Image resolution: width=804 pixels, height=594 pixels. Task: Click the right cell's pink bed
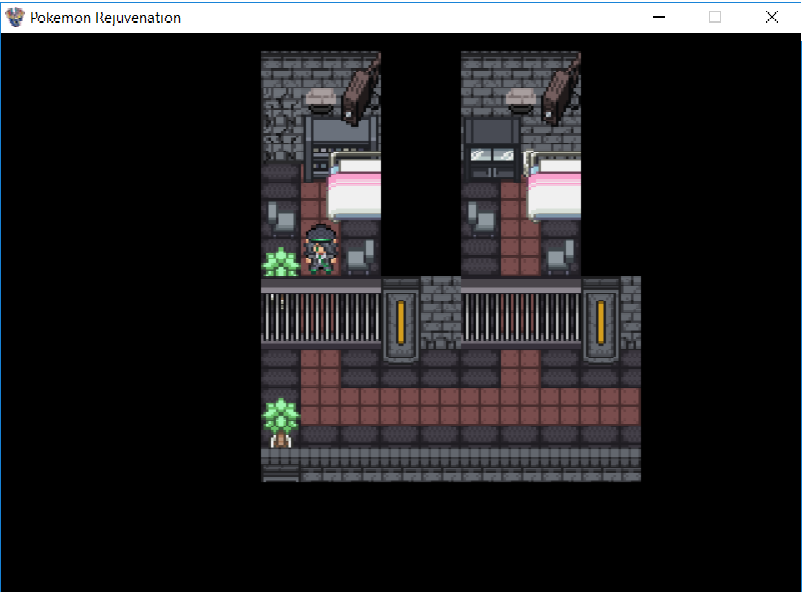pos(554,186)
